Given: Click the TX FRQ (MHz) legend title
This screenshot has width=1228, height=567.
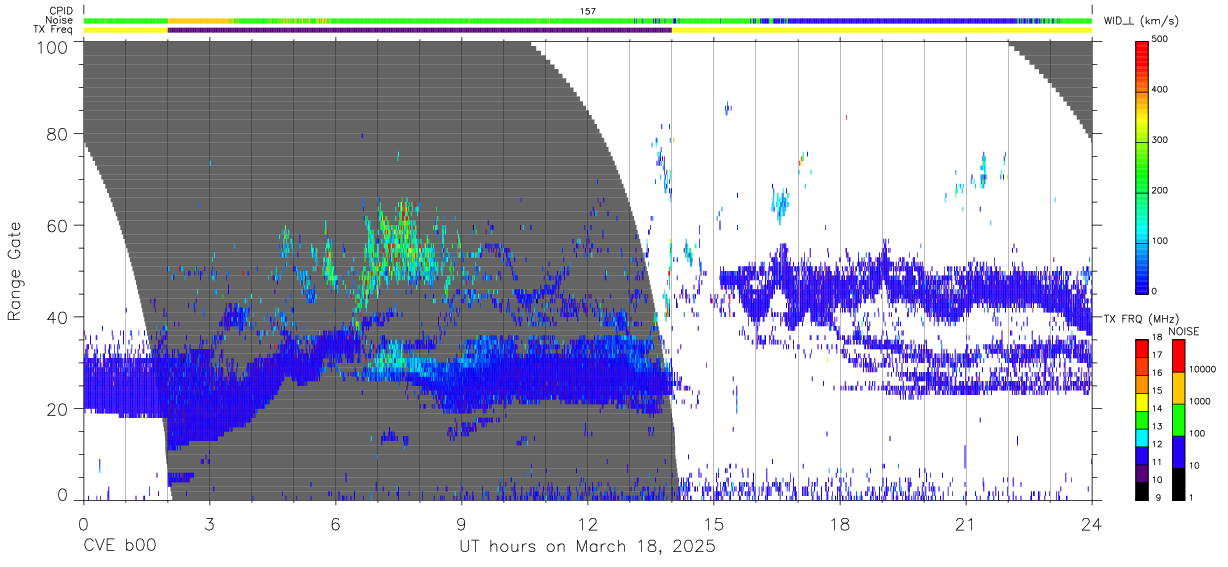Looking at the screenshot, I should [x=1140, y=319].
